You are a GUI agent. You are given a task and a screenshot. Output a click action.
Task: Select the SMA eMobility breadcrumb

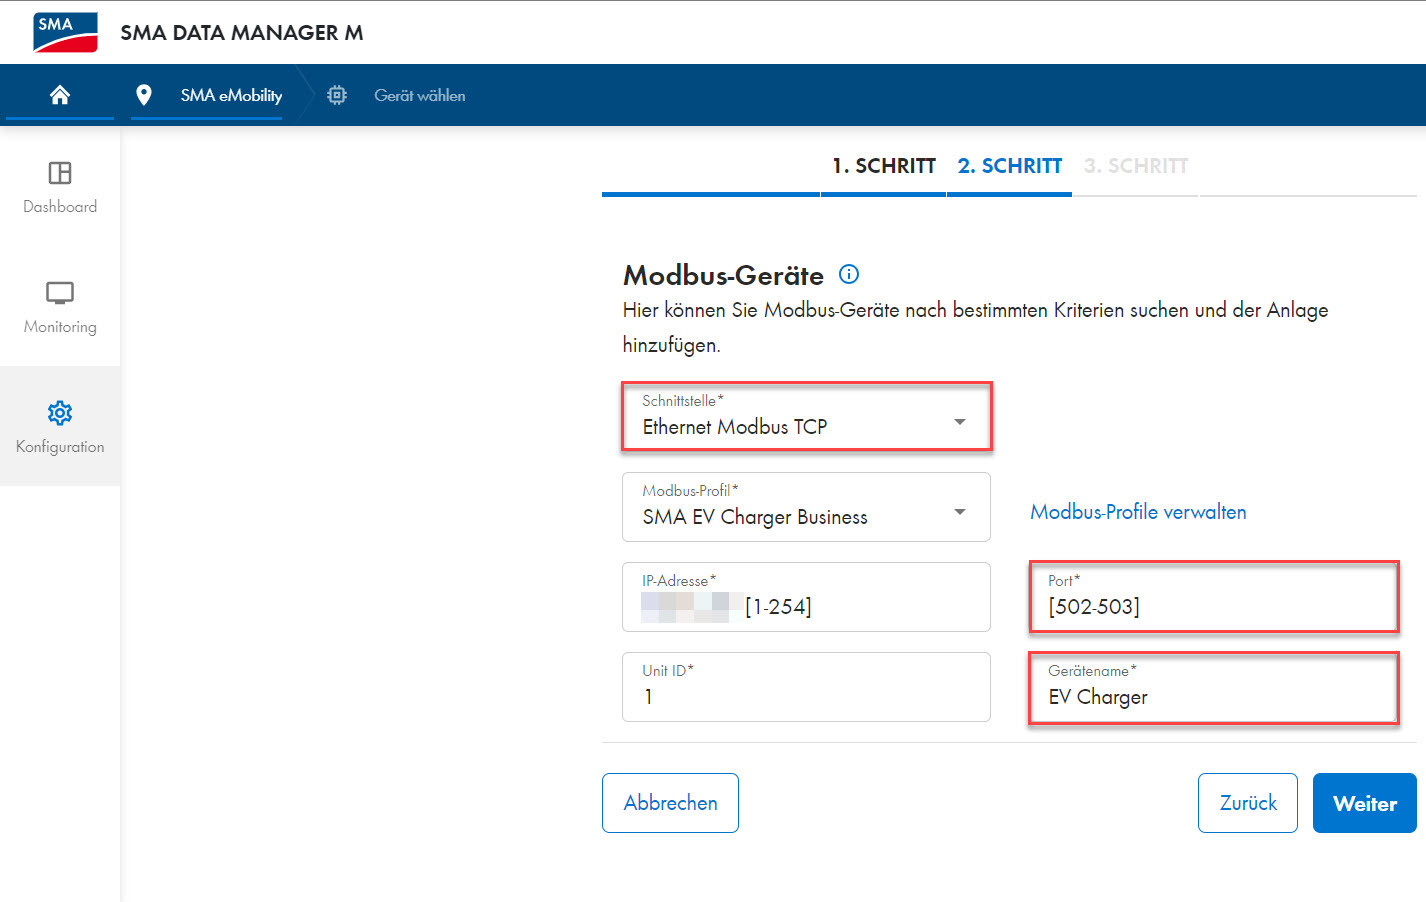pyautogui.click(x=231, y=95)
